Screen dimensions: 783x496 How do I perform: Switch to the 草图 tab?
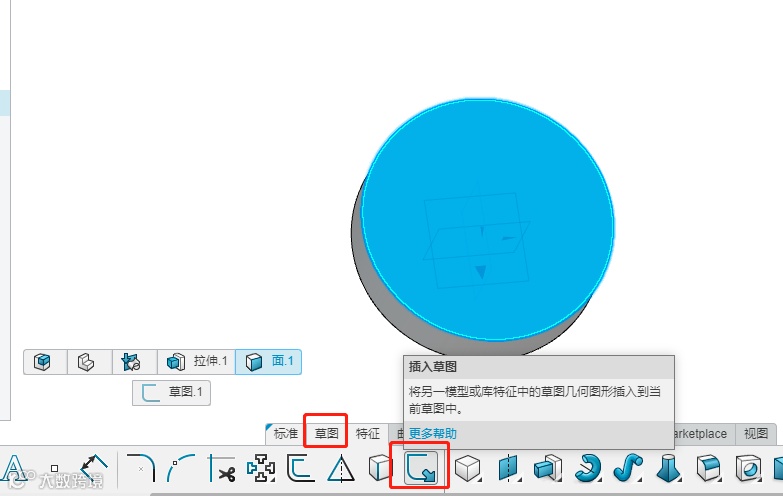pos(327,433)
